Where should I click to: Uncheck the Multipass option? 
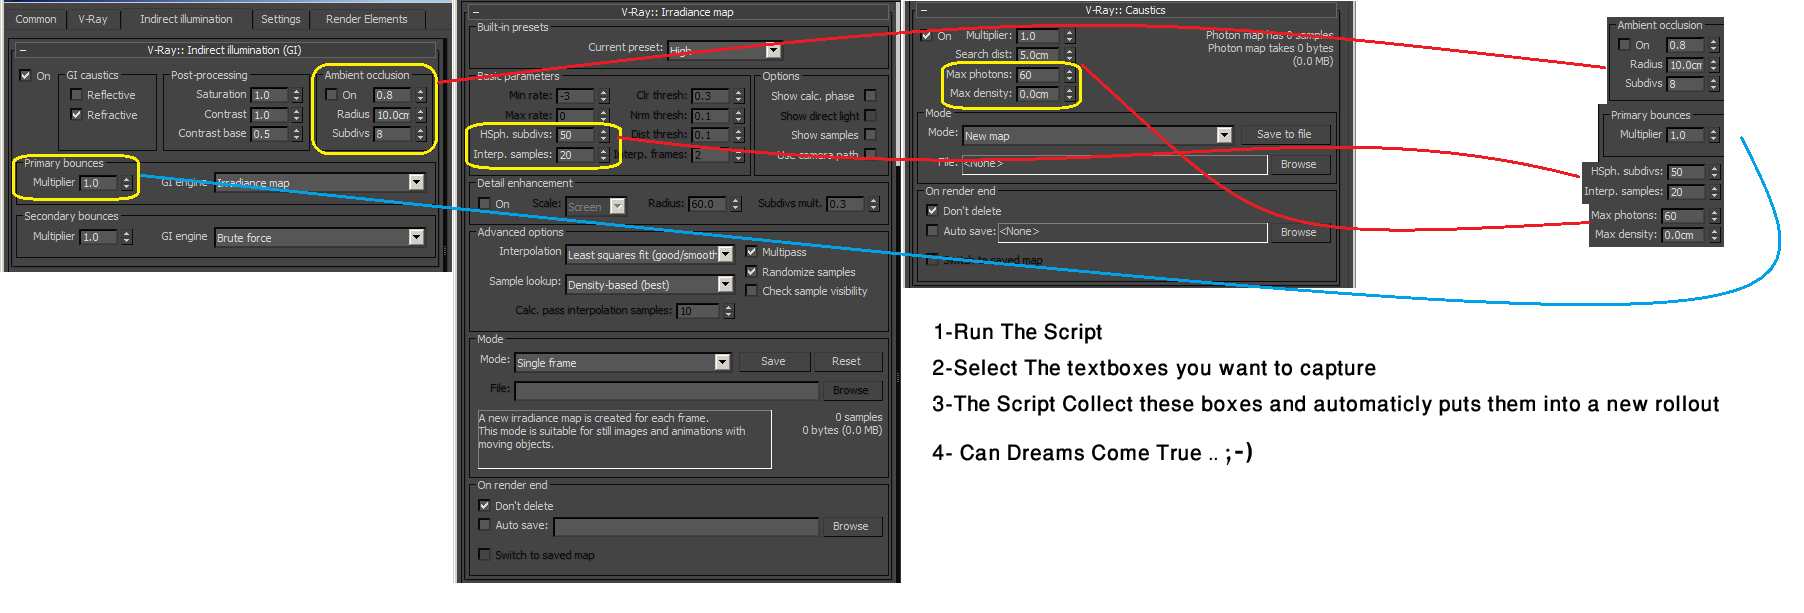pos(751,252)
